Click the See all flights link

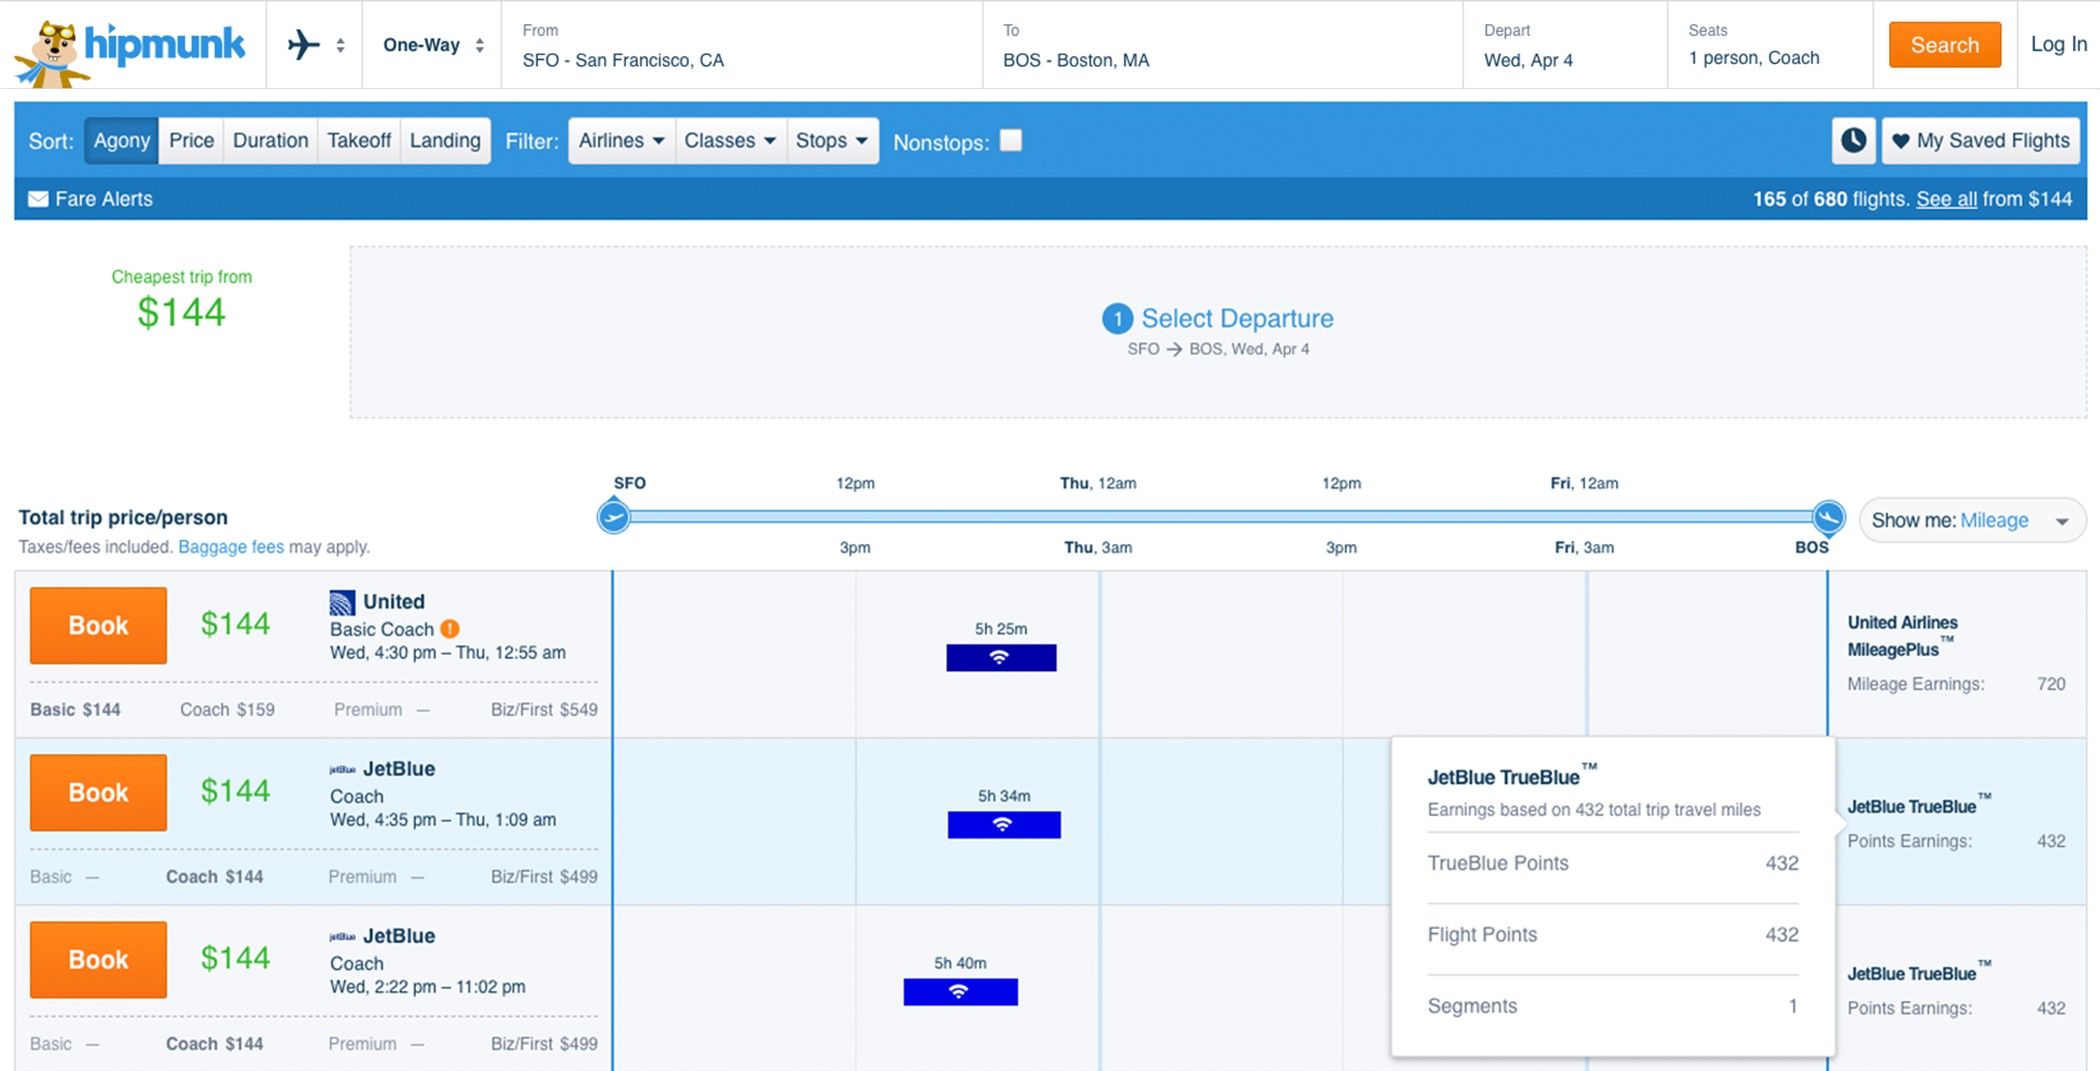click(1946, 199)
